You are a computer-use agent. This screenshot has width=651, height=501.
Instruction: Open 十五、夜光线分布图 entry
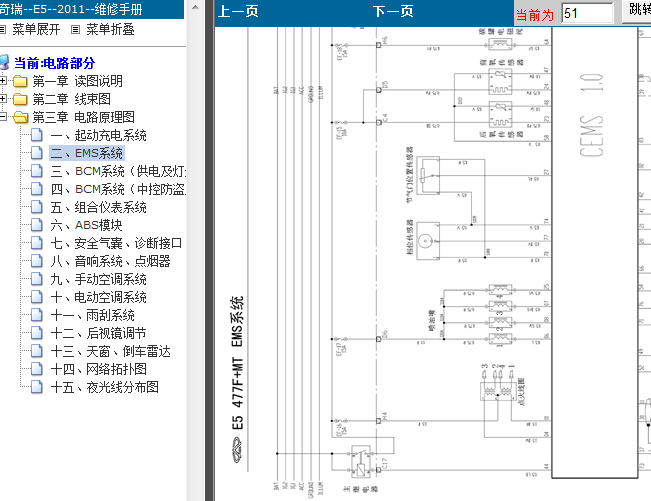tap(105, 387)
